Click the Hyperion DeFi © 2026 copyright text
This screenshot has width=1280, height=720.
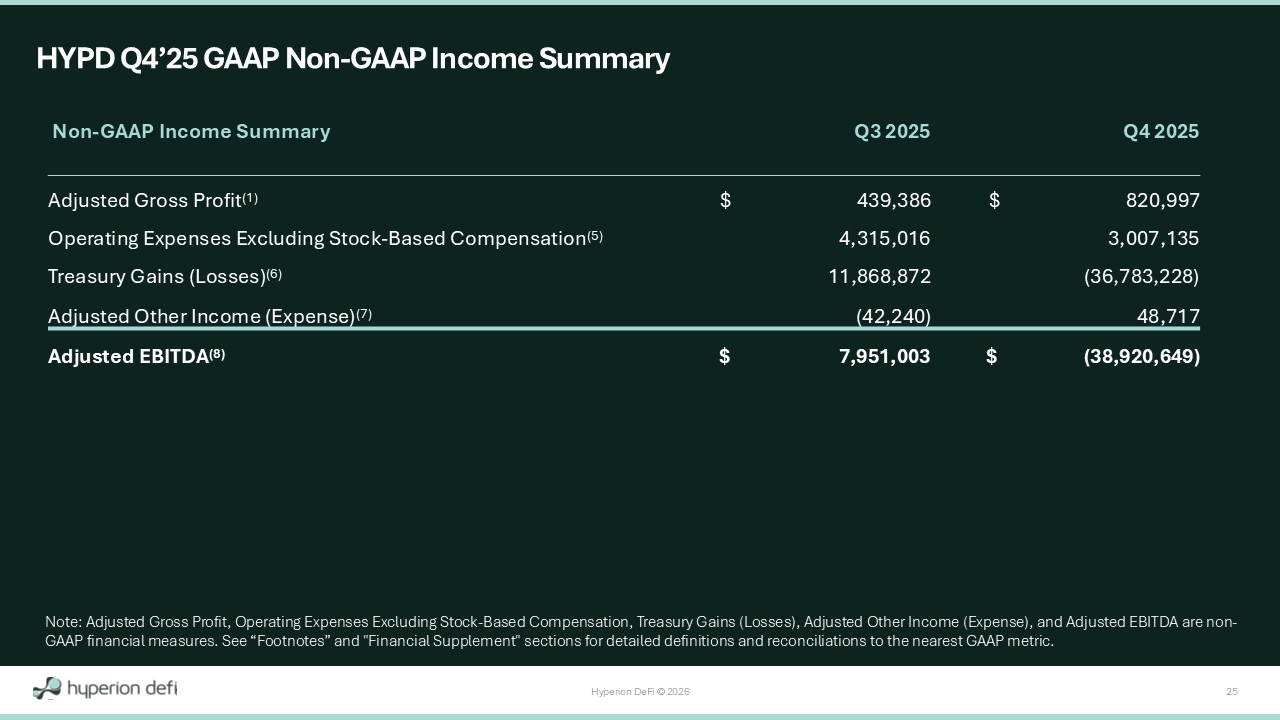[640, 692]
